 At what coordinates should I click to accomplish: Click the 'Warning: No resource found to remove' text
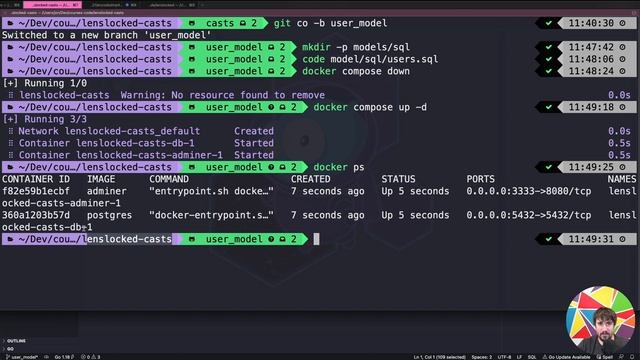222,95
